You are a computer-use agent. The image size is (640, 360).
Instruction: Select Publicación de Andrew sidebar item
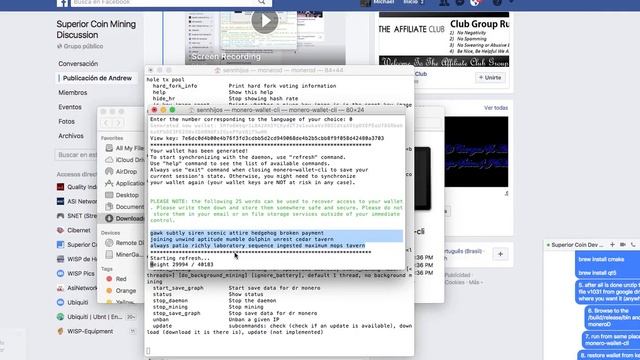pos(97,78)
